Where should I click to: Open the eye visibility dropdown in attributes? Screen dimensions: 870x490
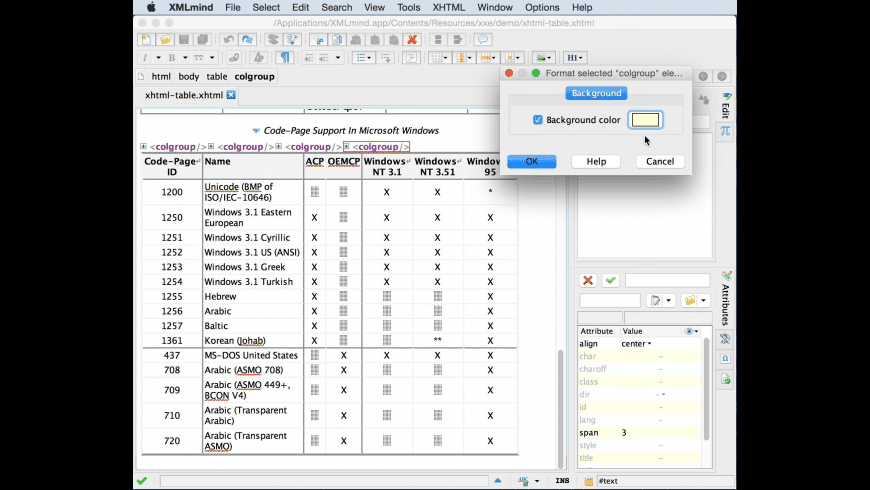point(691,331)
